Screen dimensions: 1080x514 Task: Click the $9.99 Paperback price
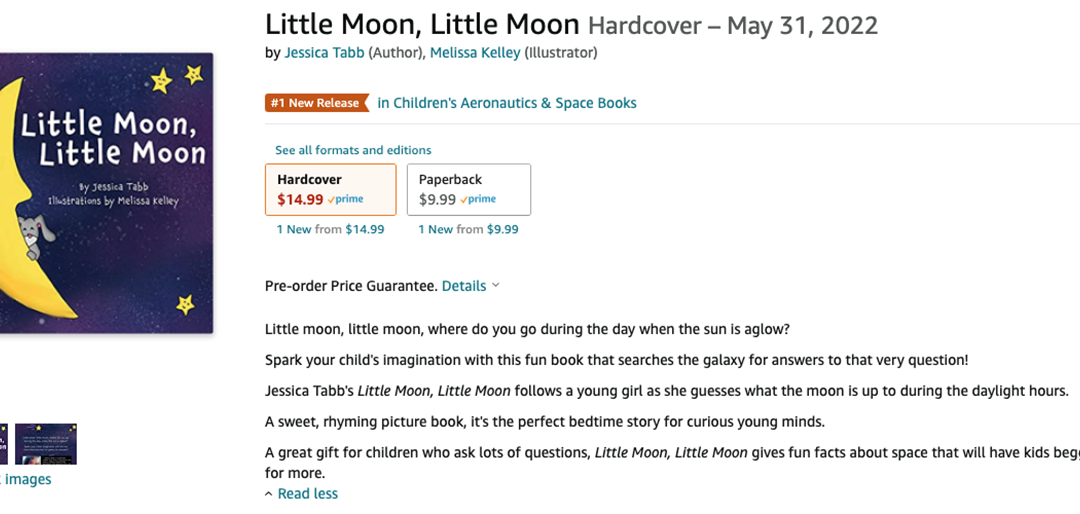click(x=437, y=200)
